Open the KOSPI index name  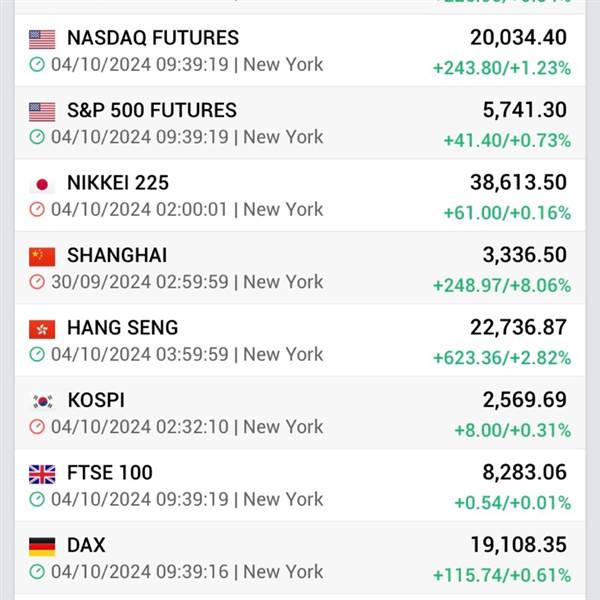[96, 400]
